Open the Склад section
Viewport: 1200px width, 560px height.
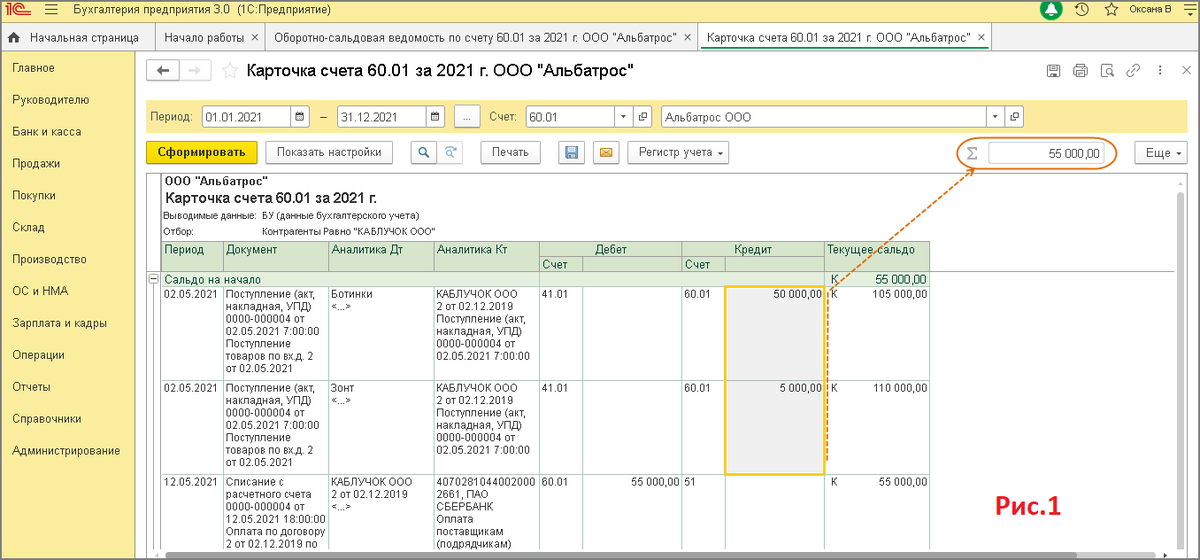click(29, 228)
